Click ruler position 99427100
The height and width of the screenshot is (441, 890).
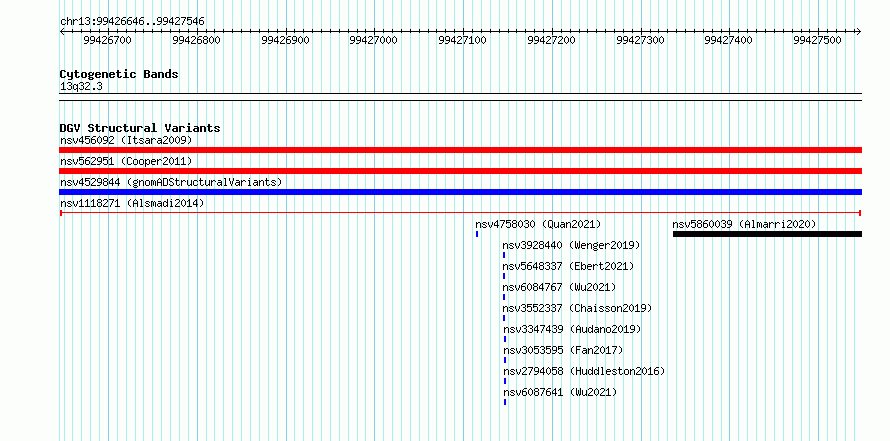click(x=463, y=40)
